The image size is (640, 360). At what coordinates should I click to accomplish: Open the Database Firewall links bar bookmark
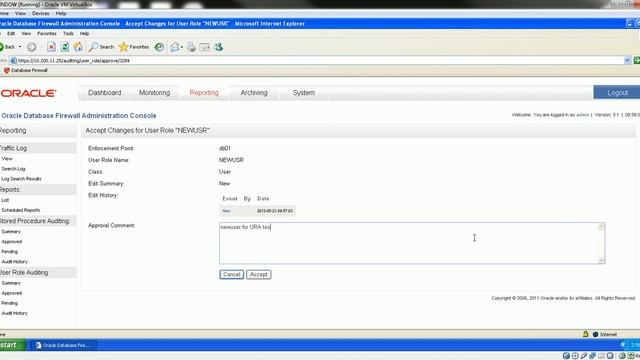pyautogui.click(x=25, y=70)
